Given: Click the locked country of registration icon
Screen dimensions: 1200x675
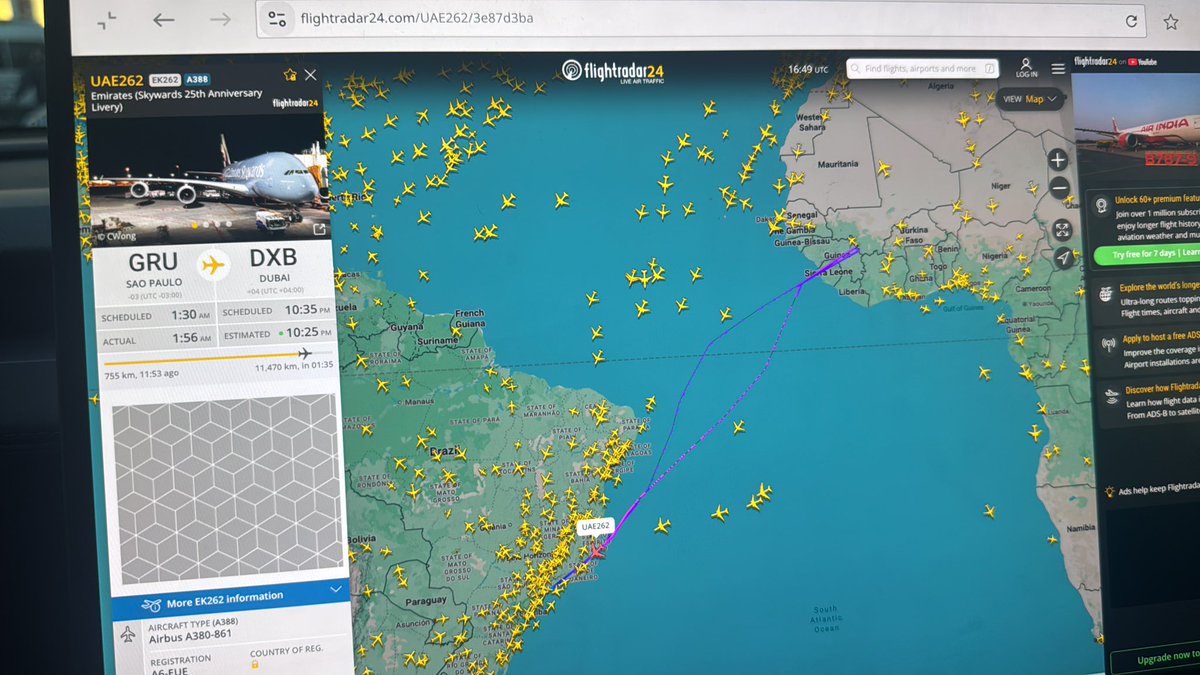Looking at the screenshot, I should tap(255, 663).
